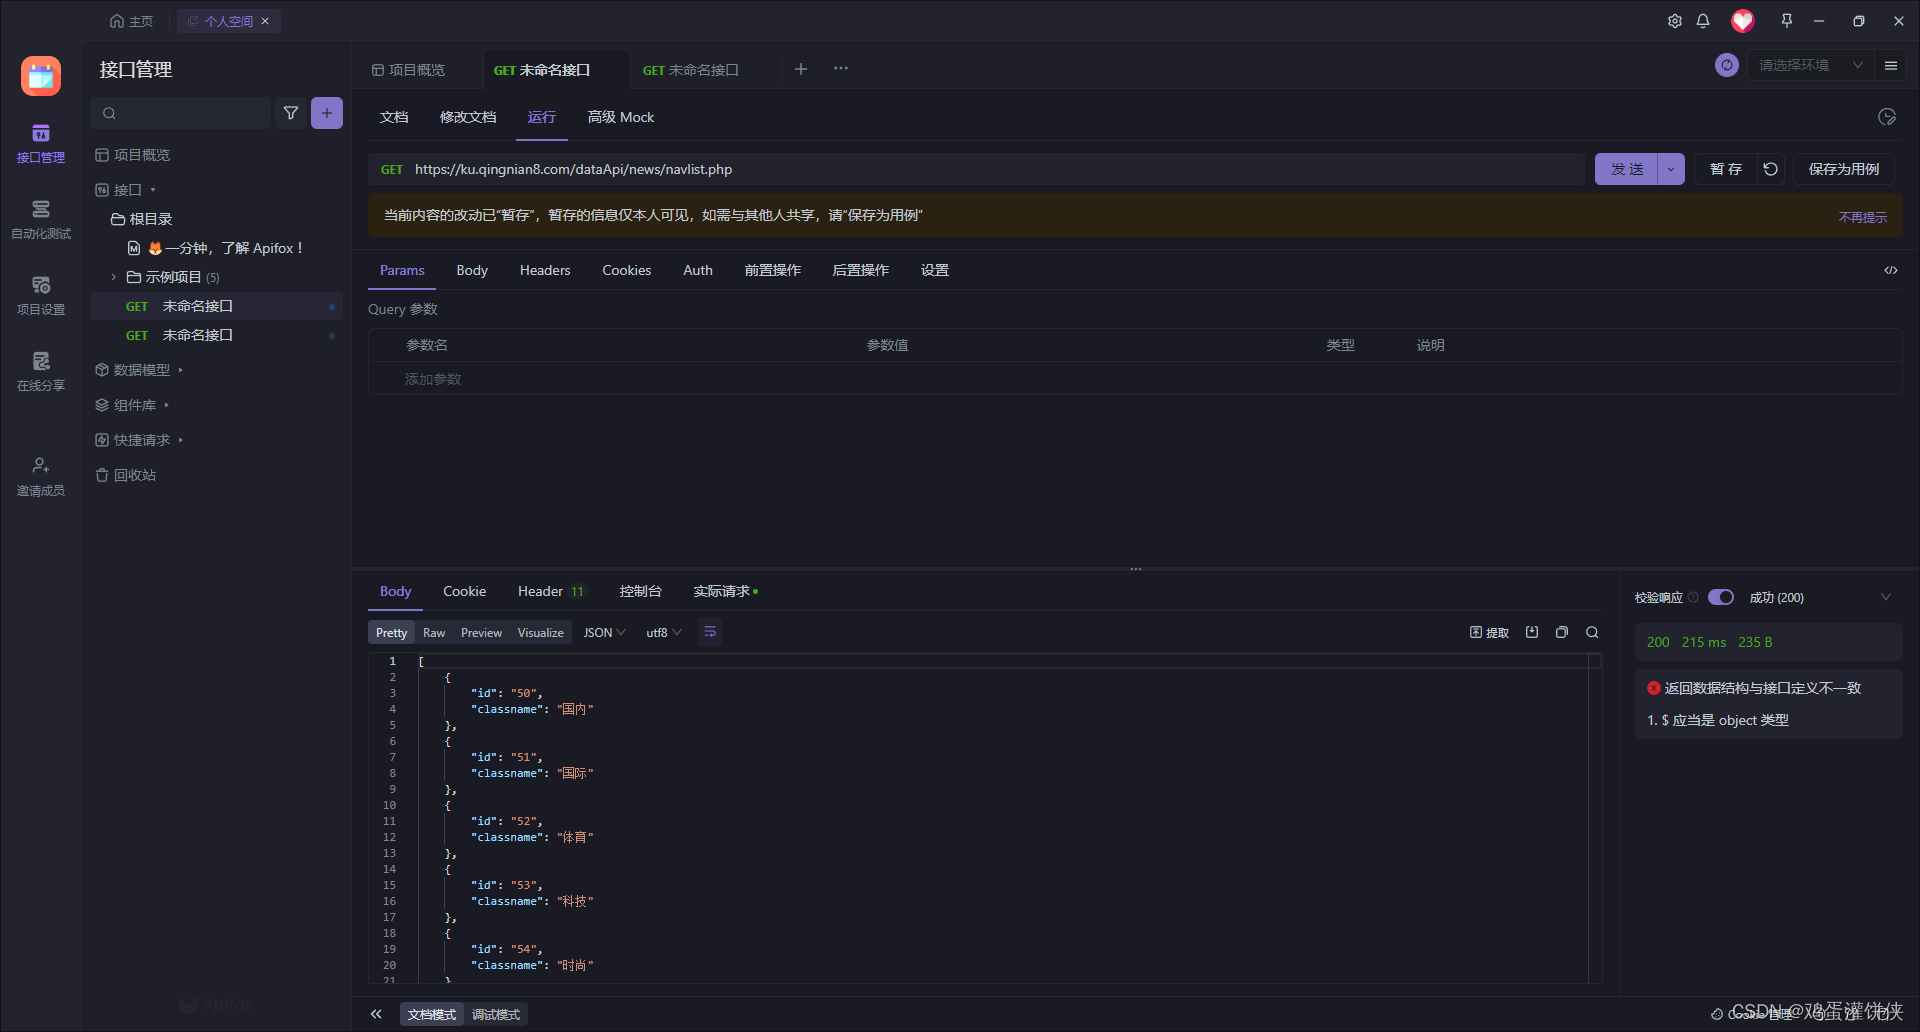Image resolution: width=1920 pixels, height=1032 pixels.
Task: Open the 接口 section dropdown
Action: pos(126,190)
